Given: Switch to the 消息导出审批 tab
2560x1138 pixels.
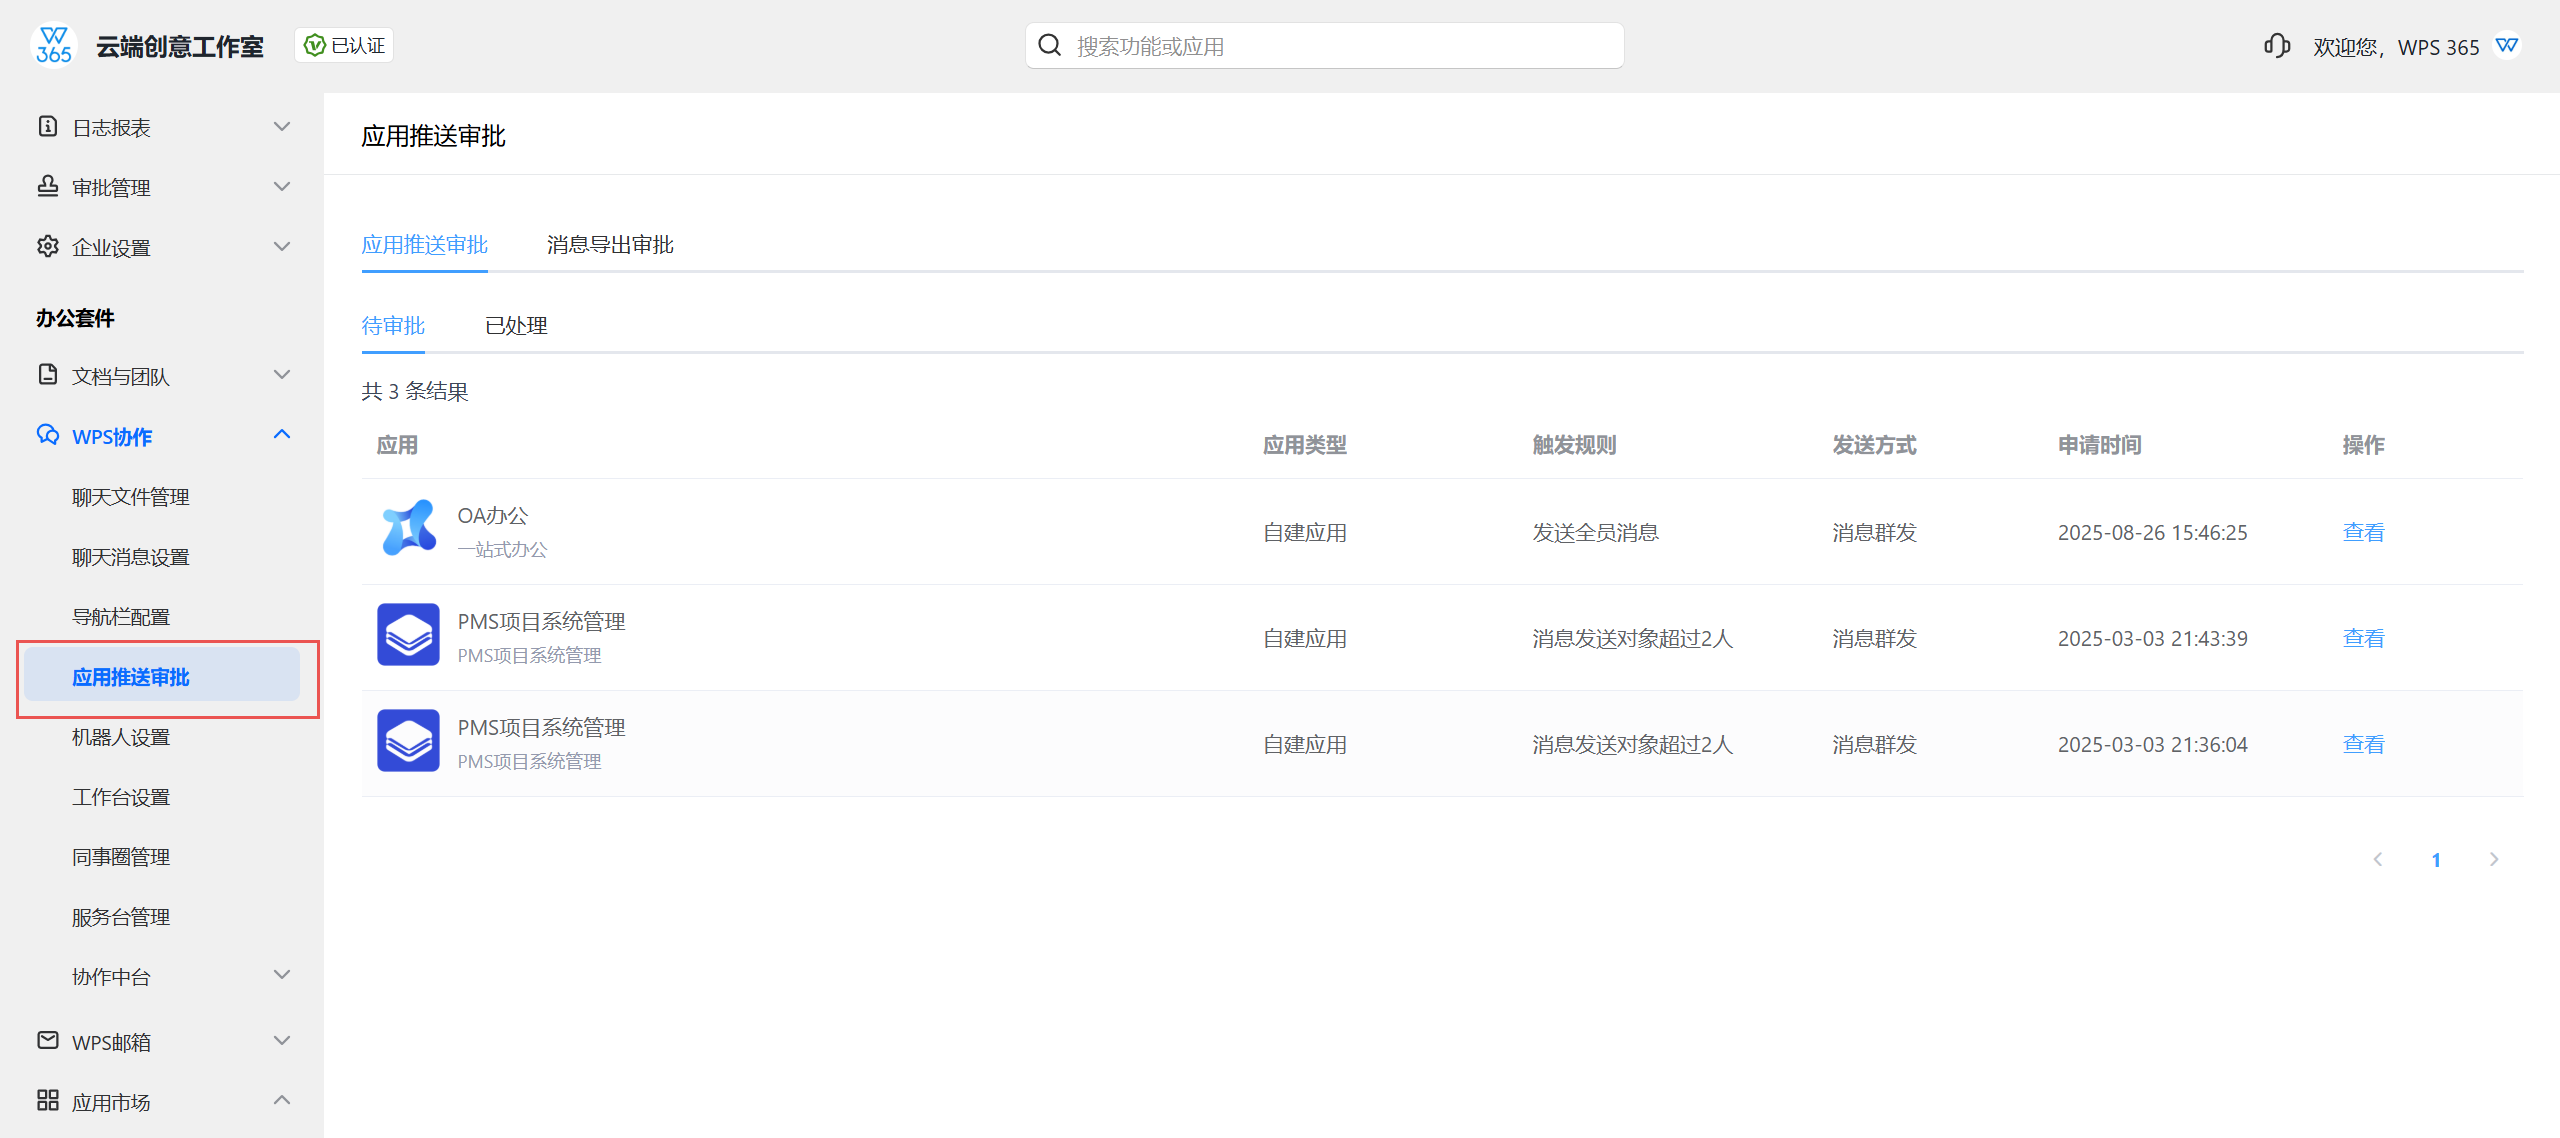Looking at the screenshot, I should pyautogui.click(x=610, y=245).
